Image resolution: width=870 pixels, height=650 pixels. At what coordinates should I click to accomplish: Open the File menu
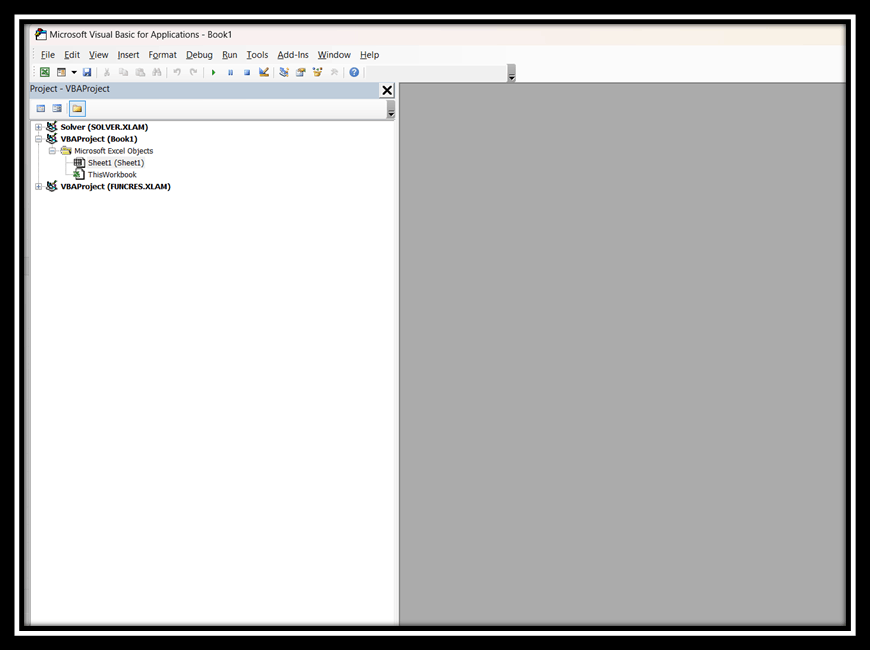click(x=48, y=55)
